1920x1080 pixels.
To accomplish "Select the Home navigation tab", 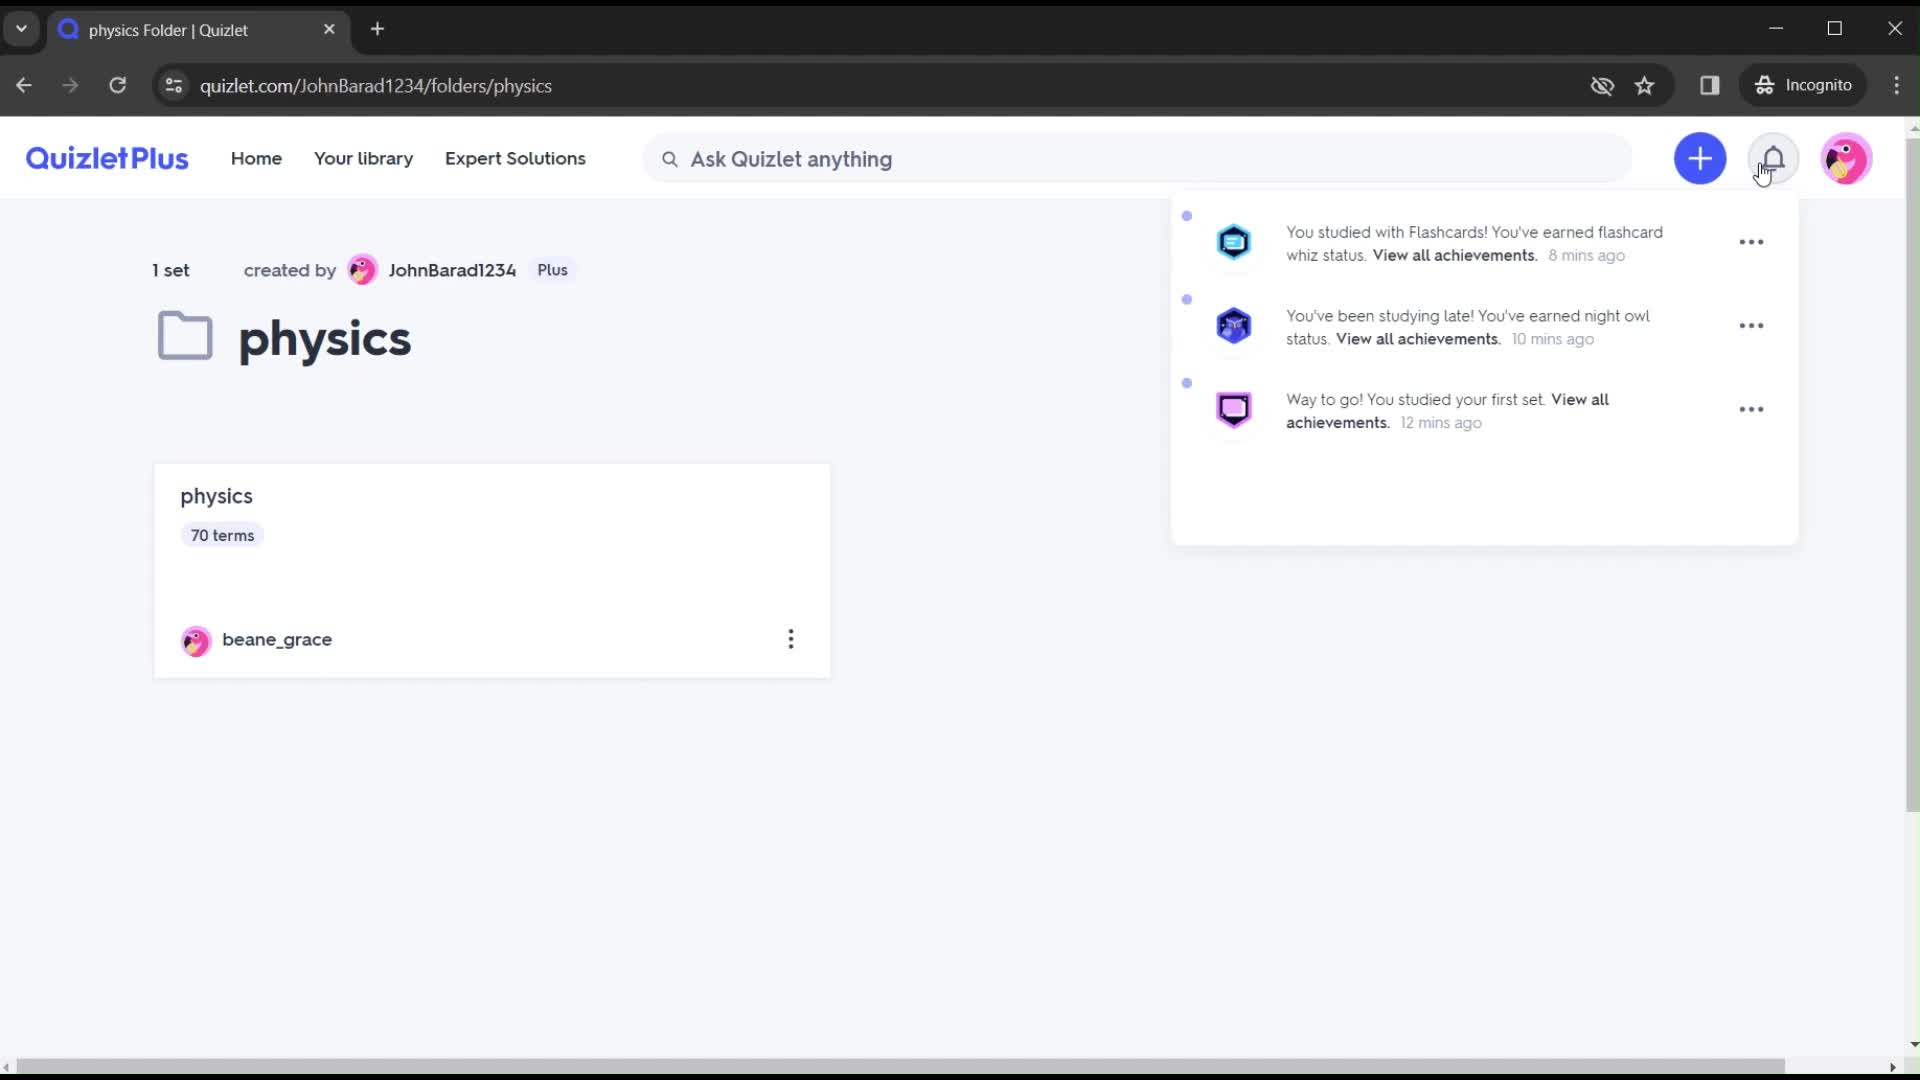I will (x=256, y=158).
